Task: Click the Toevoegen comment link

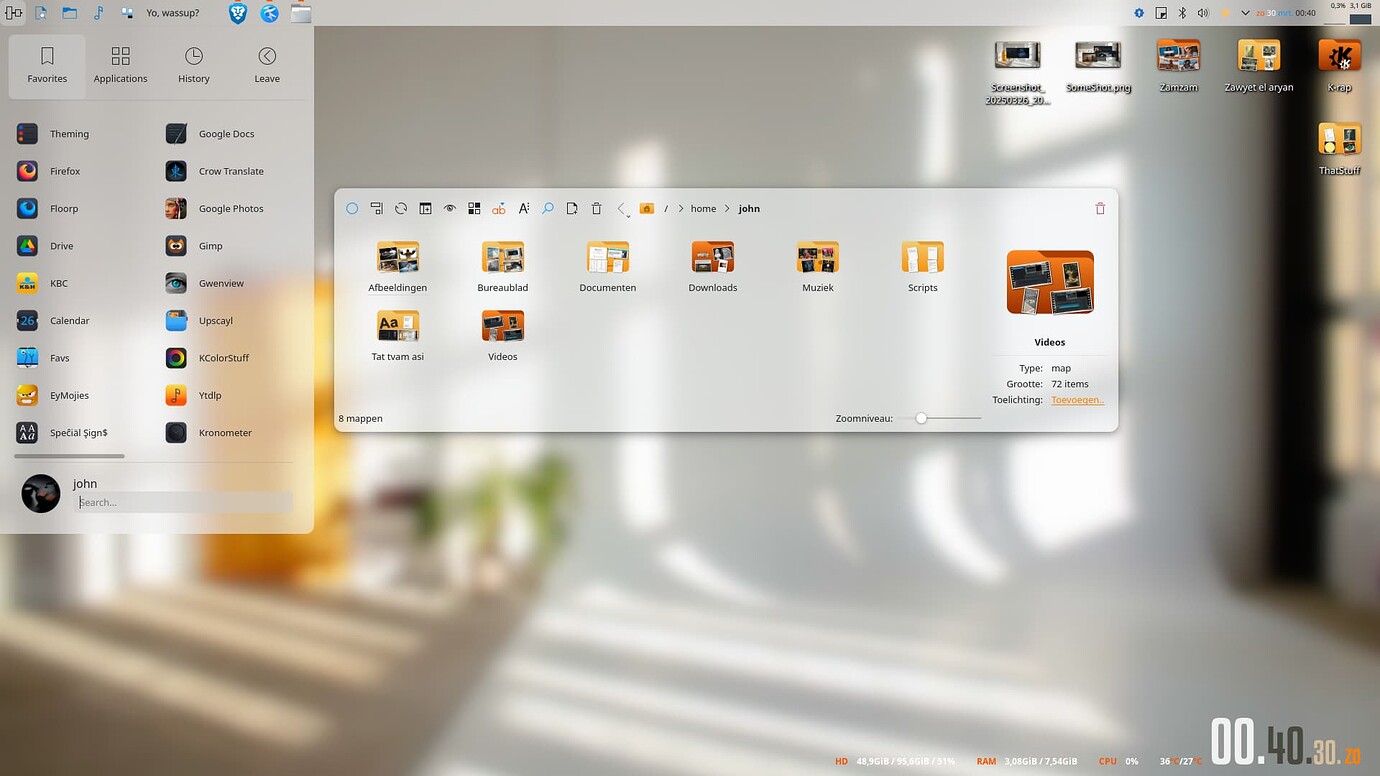Action: tap(1077, 400)
